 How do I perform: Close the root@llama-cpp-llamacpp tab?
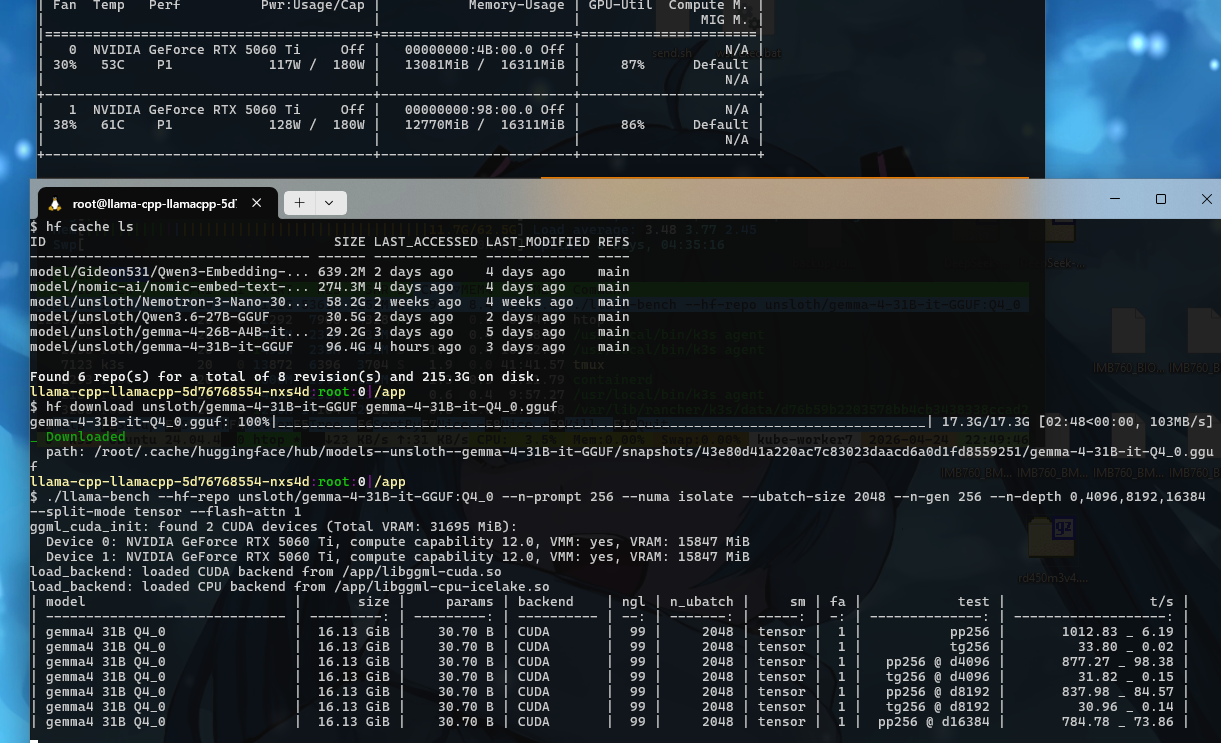[x=257, y=203]
